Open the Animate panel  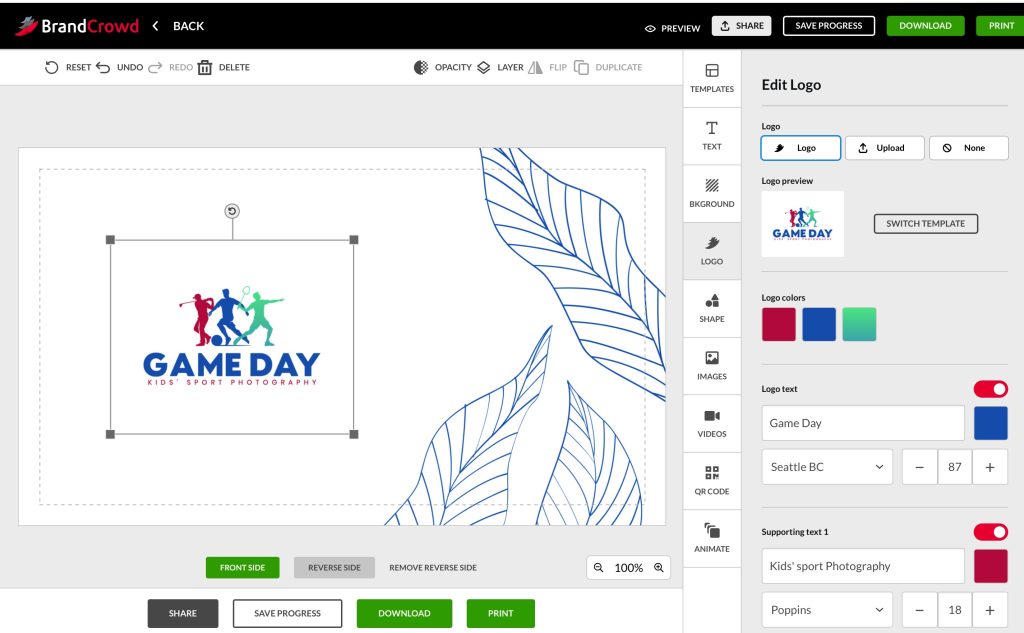pos(712,538)
